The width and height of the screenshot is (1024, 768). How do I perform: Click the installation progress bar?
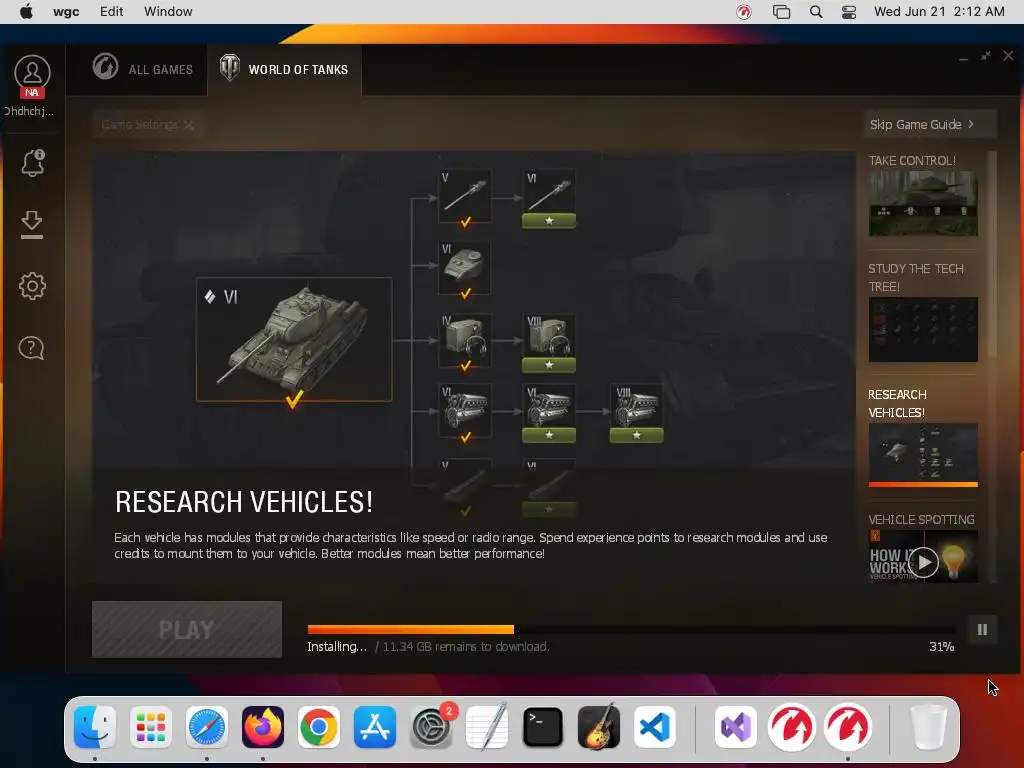632,630
